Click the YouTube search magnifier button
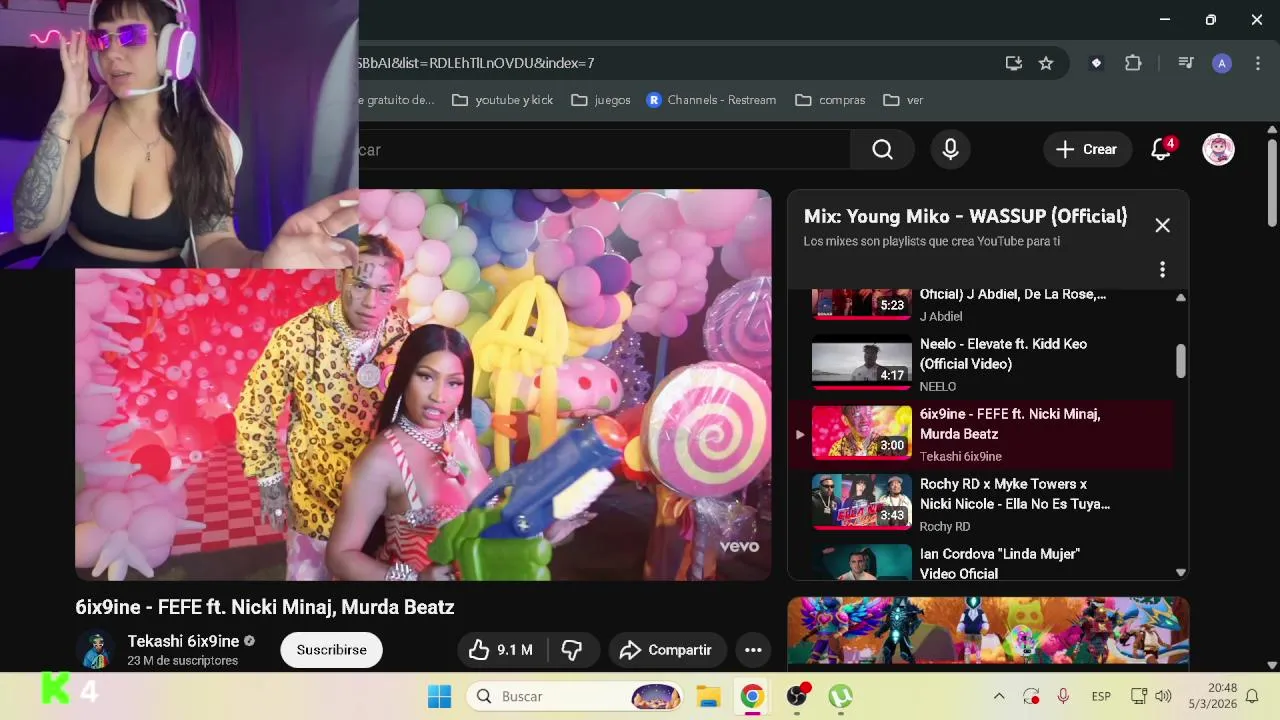This screenshot has width=1280, height=720. tap(882, 150)
